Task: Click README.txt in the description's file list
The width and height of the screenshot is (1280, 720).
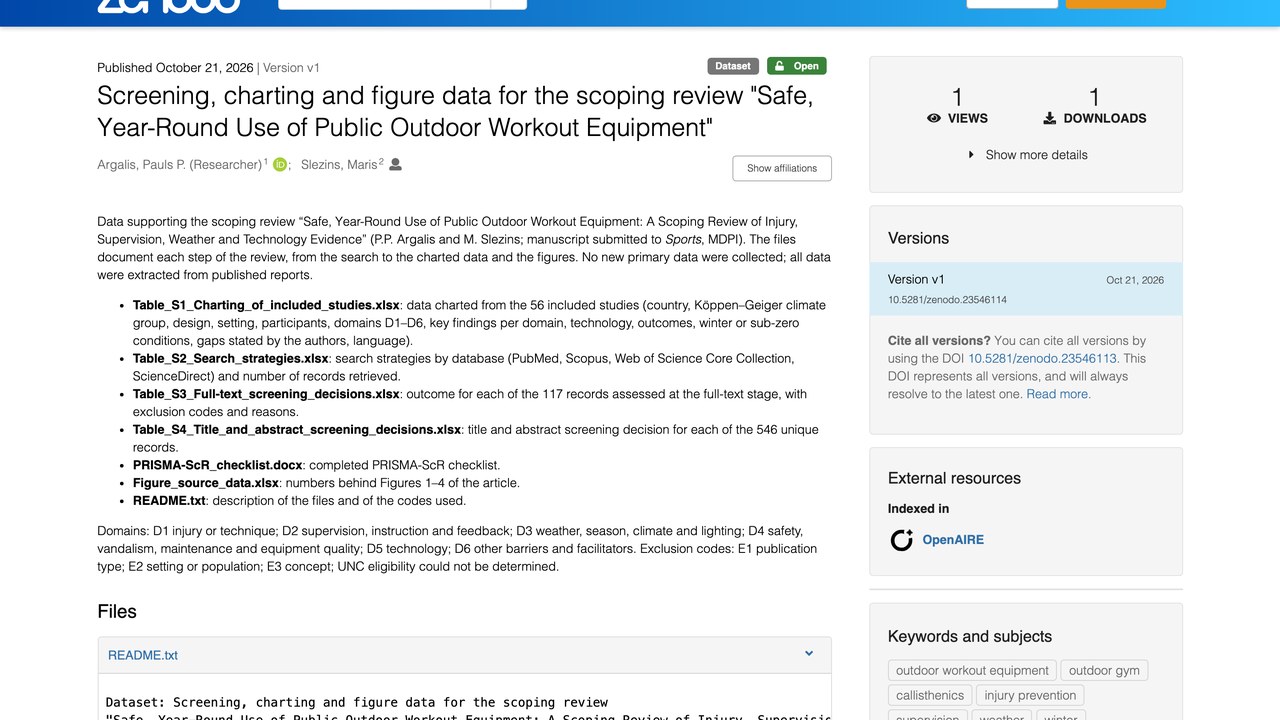Action: click(170, 501)
